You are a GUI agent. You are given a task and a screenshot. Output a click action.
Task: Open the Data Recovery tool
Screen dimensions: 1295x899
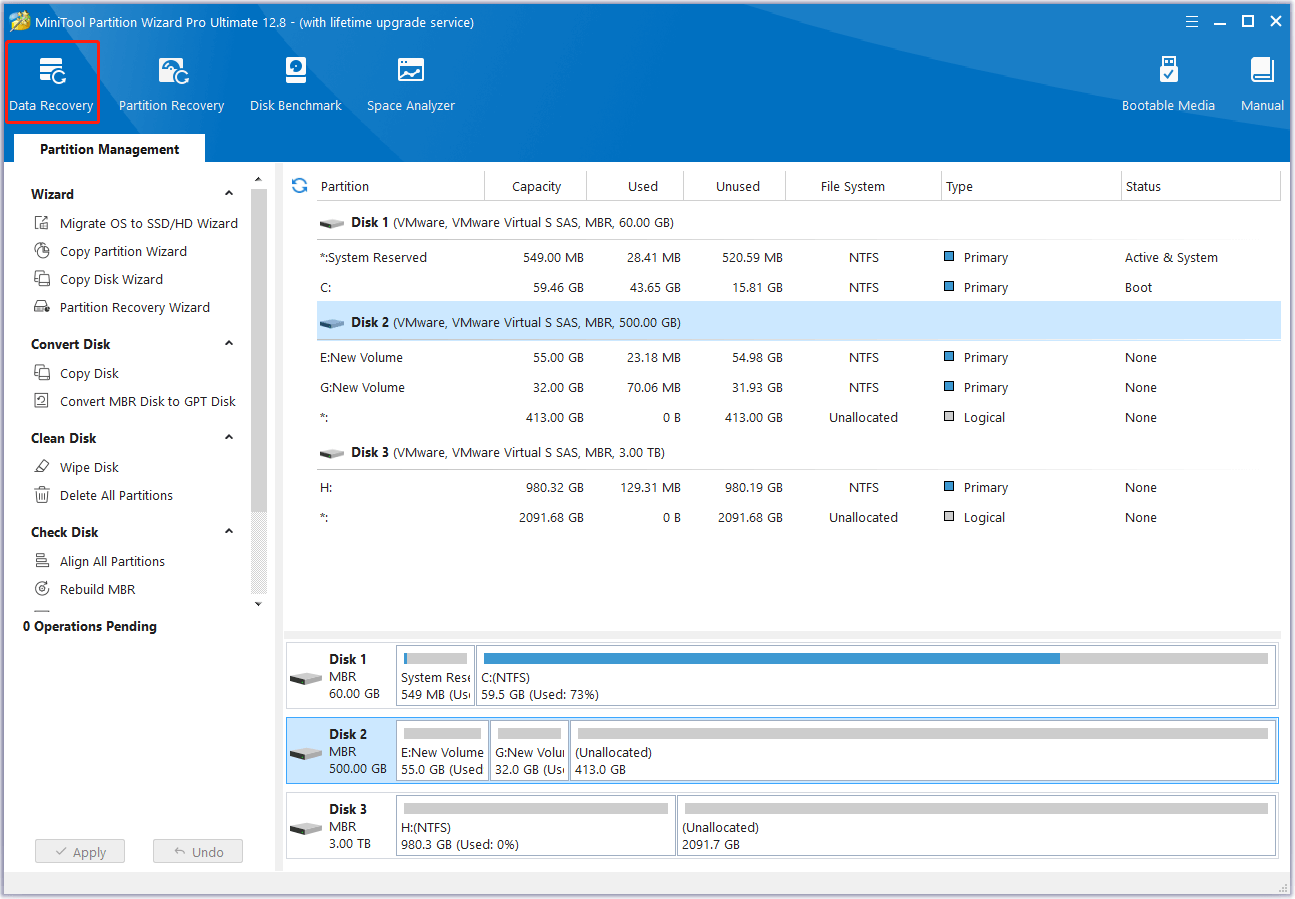(51, 84)
